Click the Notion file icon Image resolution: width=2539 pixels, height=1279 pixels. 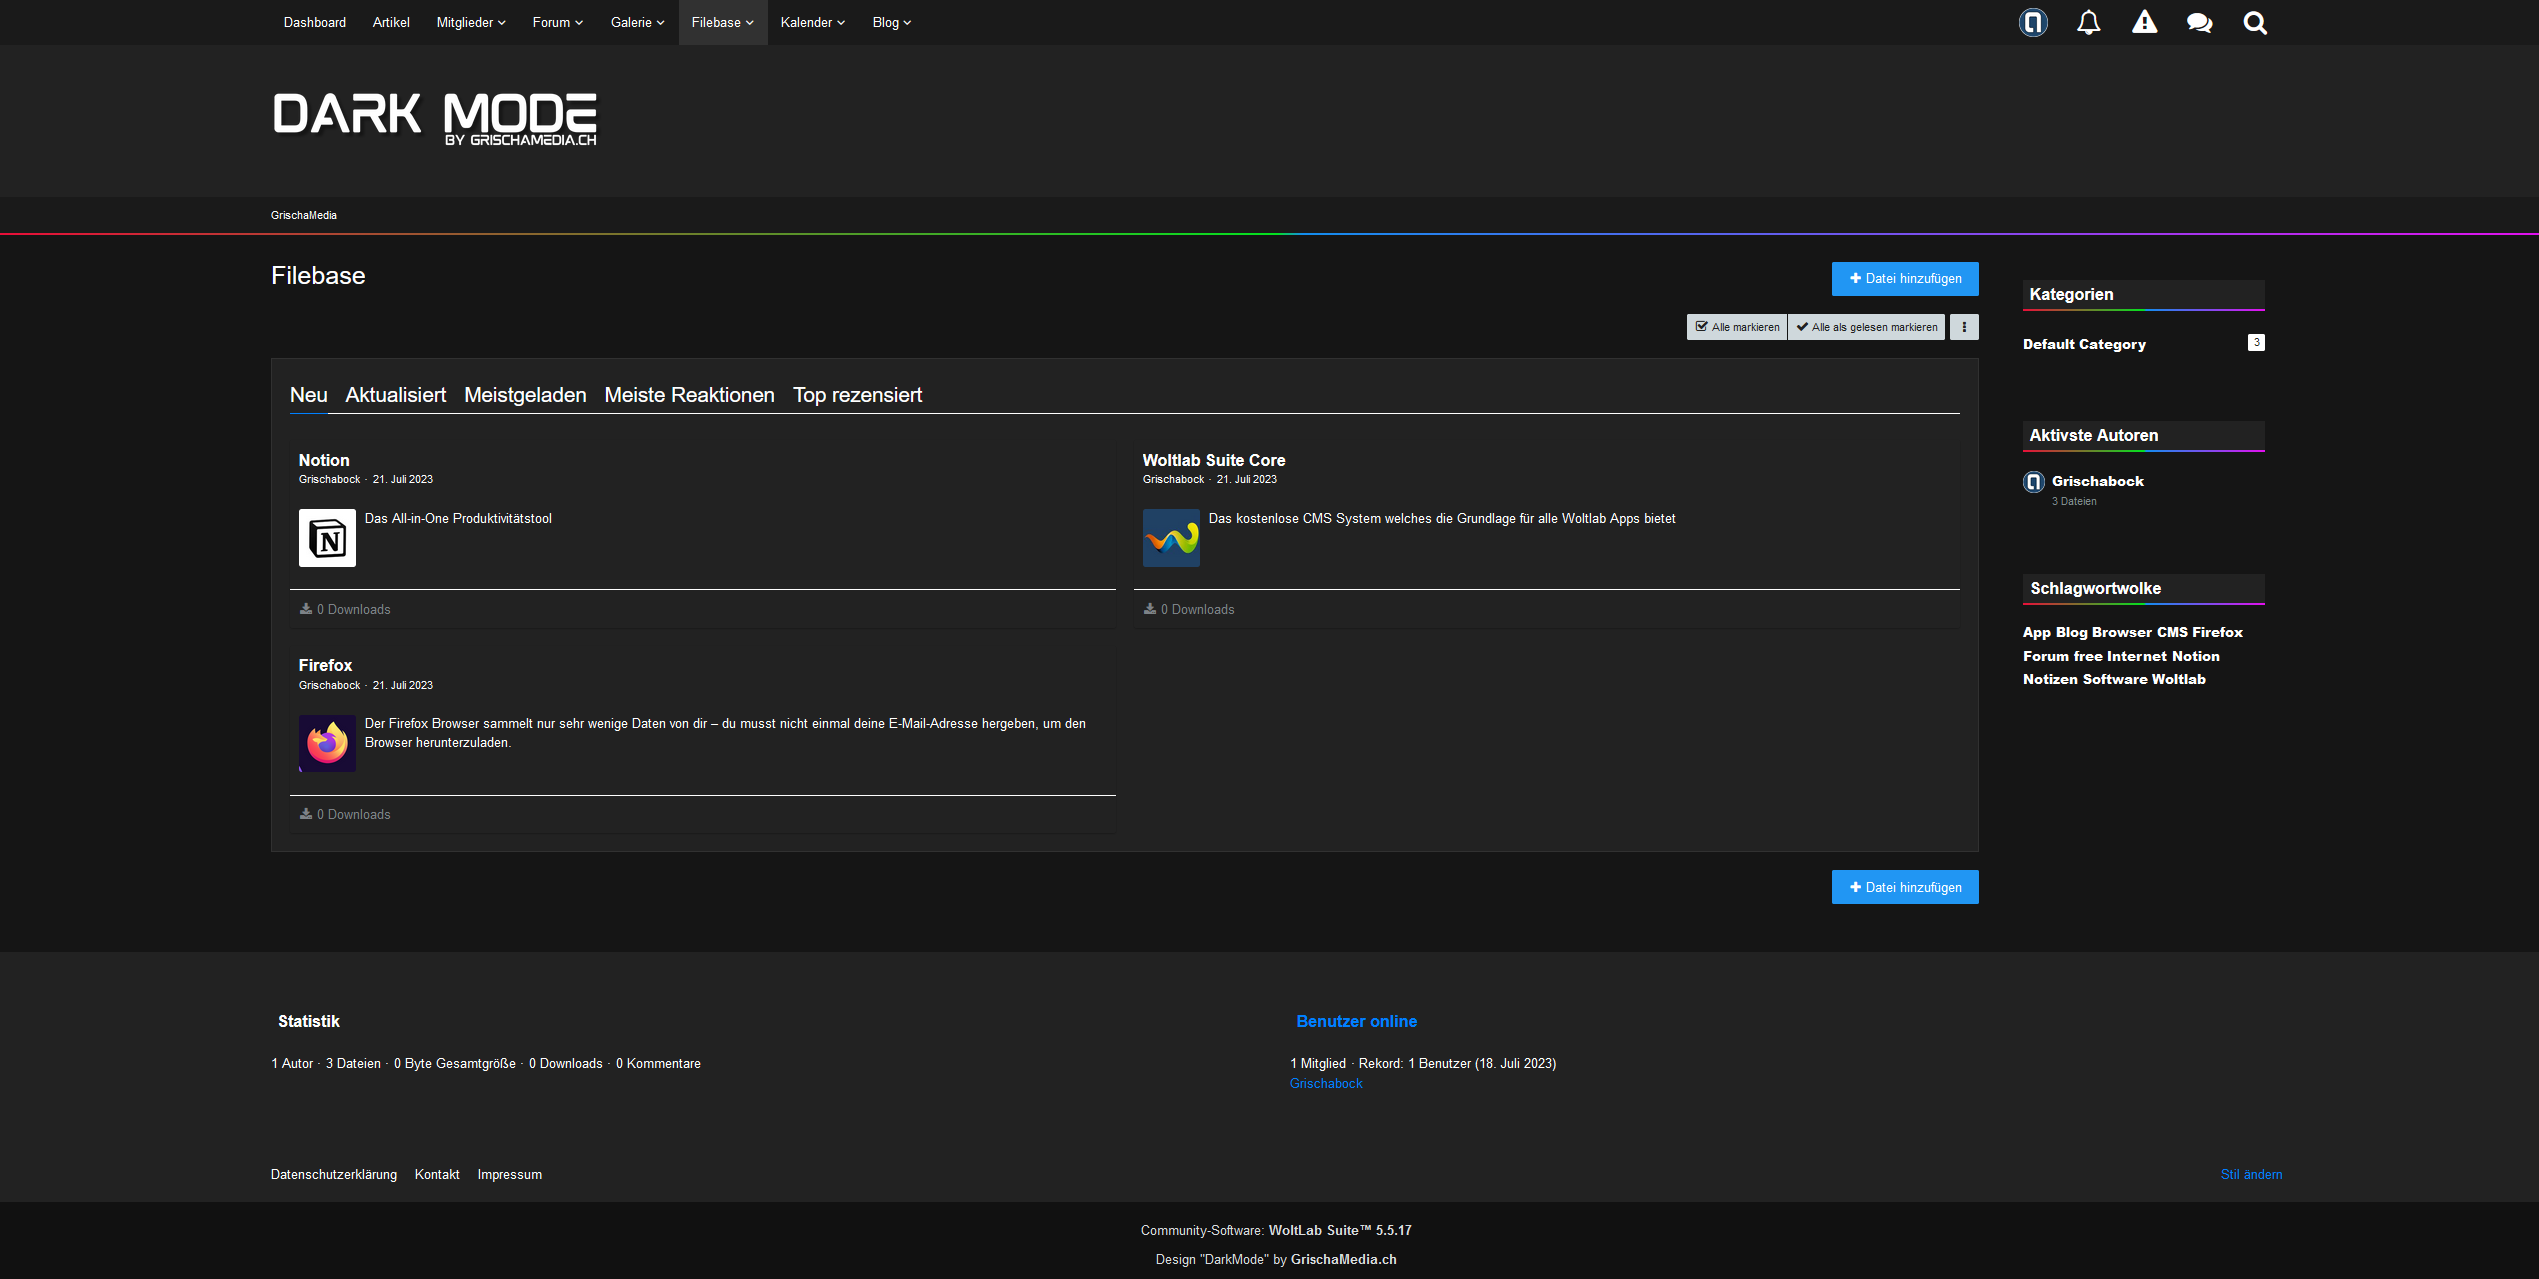[x=327, y=538]
